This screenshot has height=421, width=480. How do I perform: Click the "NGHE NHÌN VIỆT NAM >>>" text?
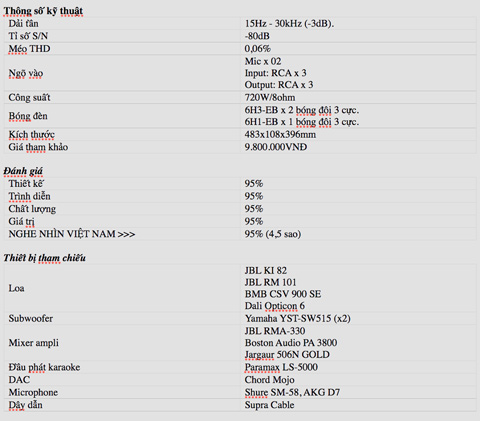point(72,234)
